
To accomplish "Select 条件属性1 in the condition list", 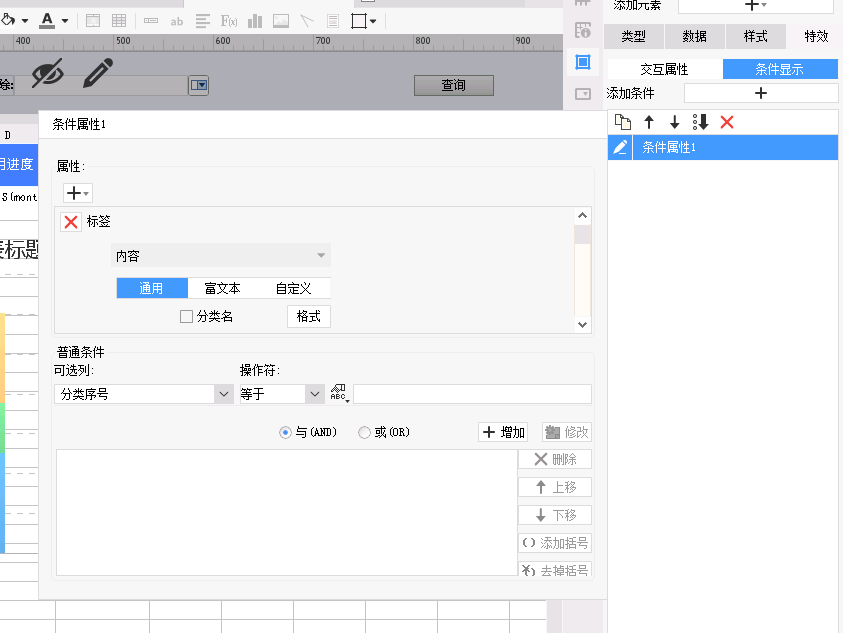I will click(735, 147).
